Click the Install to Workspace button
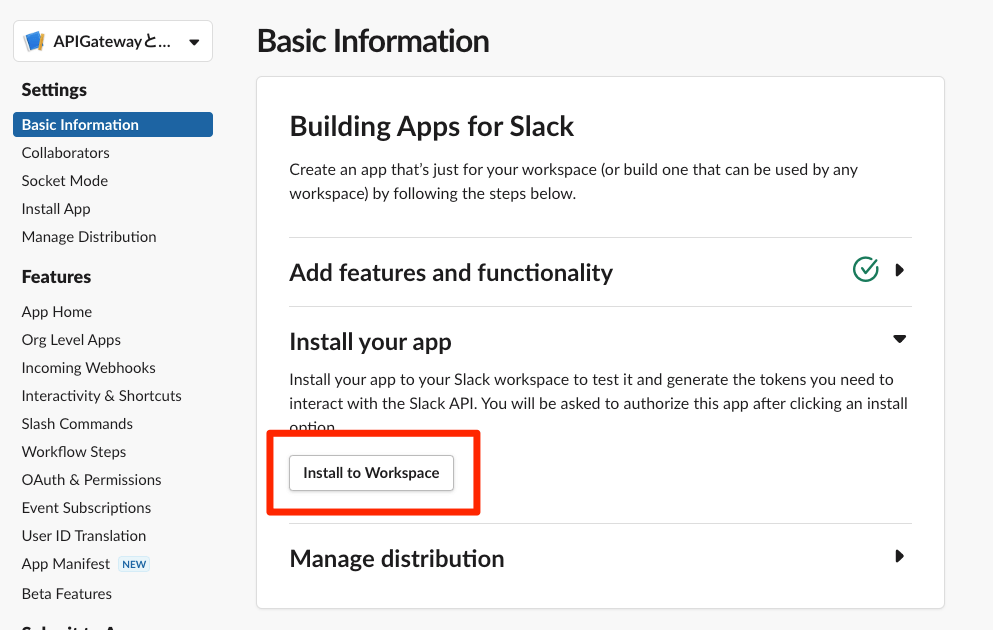Viewport: 993px width, 630px height. 371,473
